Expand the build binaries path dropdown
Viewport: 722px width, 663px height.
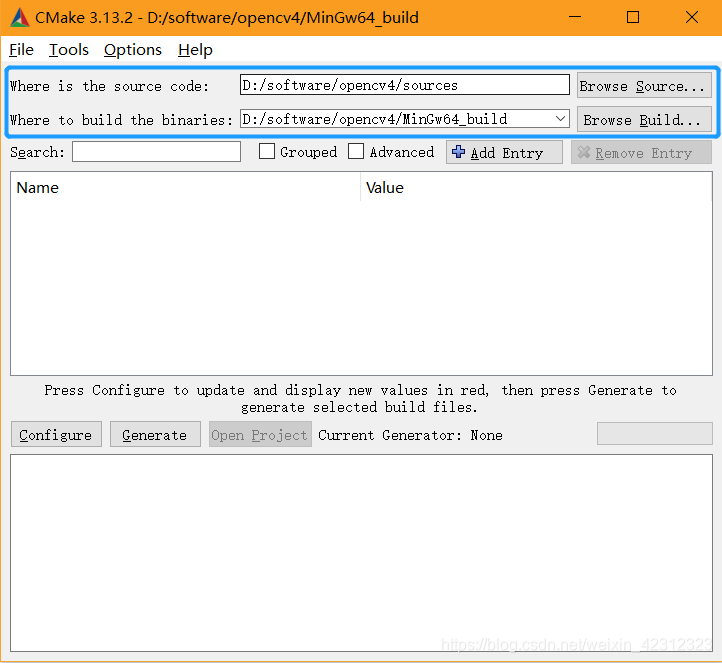click(560, 119)
